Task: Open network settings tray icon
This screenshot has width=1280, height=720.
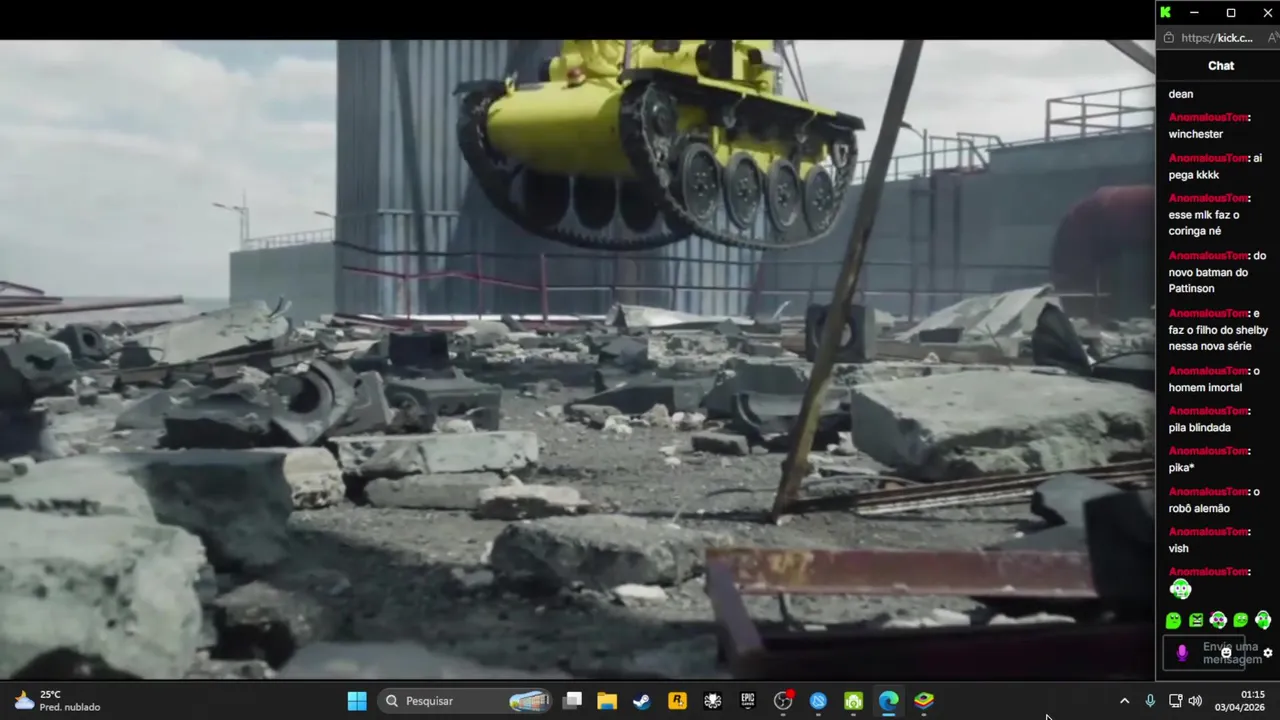Action: coord(1176,701)
